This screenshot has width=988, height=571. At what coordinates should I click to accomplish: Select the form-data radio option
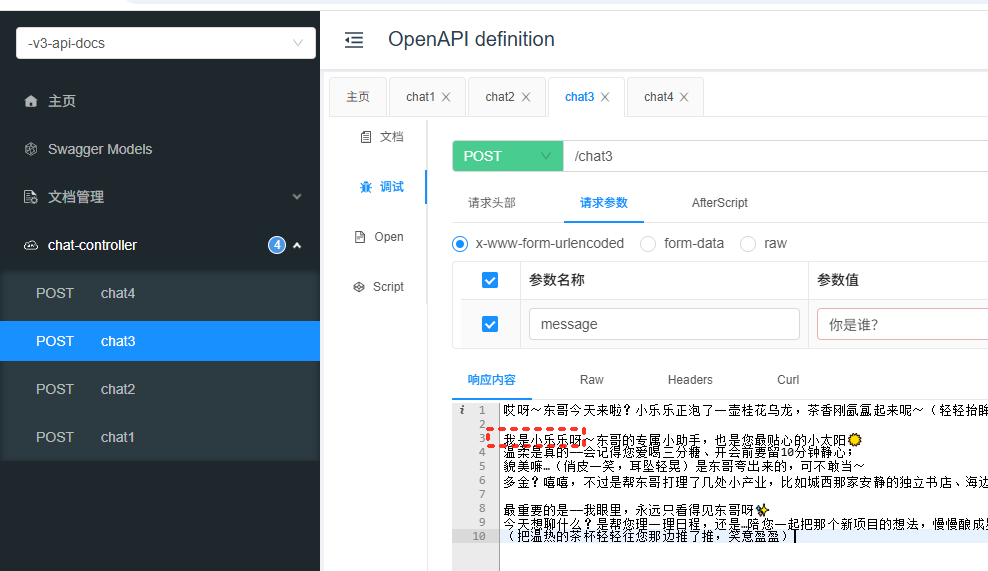pos(648,243)
